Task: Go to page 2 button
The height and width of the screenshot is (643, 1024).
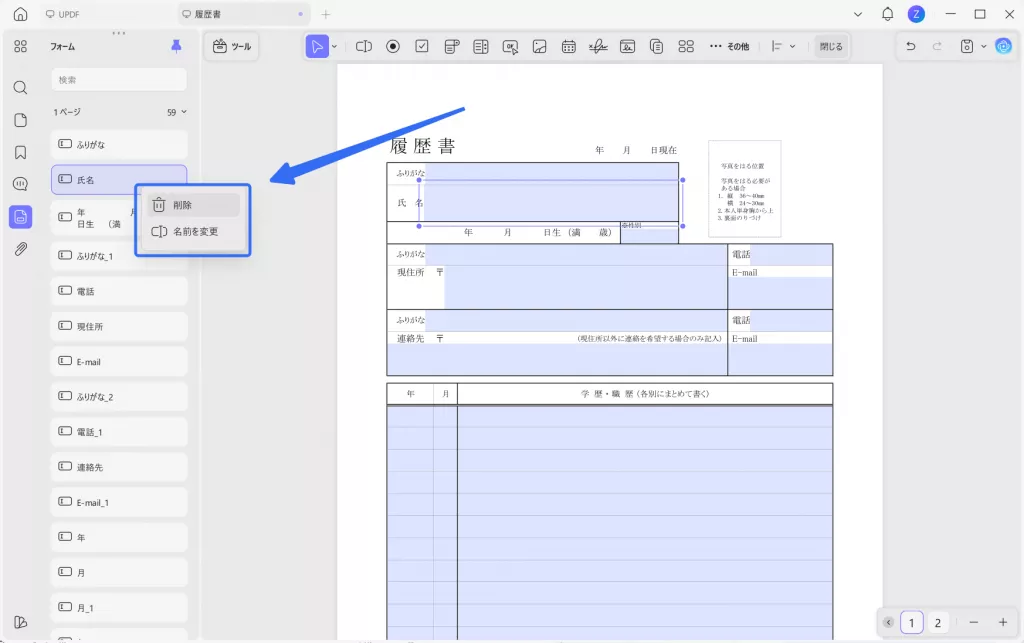Action: point(938,623)
